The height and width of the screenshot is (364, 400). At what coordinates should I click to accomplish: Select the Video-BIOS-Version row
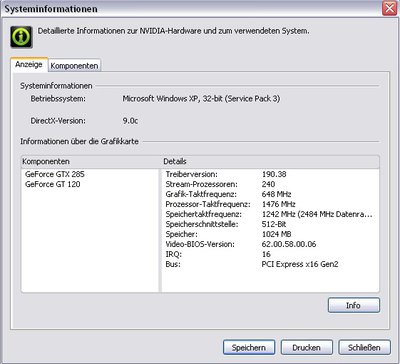point(270,244)
